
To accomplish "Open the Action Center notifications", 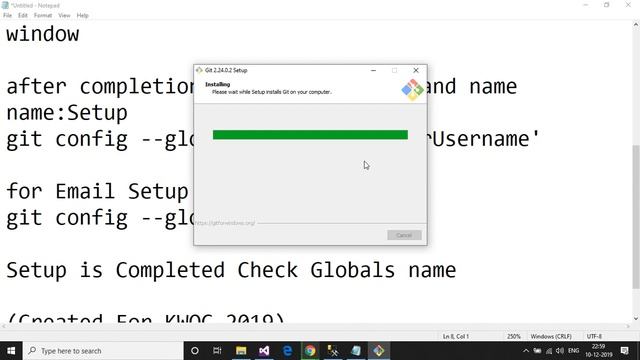I will (624, 351).
